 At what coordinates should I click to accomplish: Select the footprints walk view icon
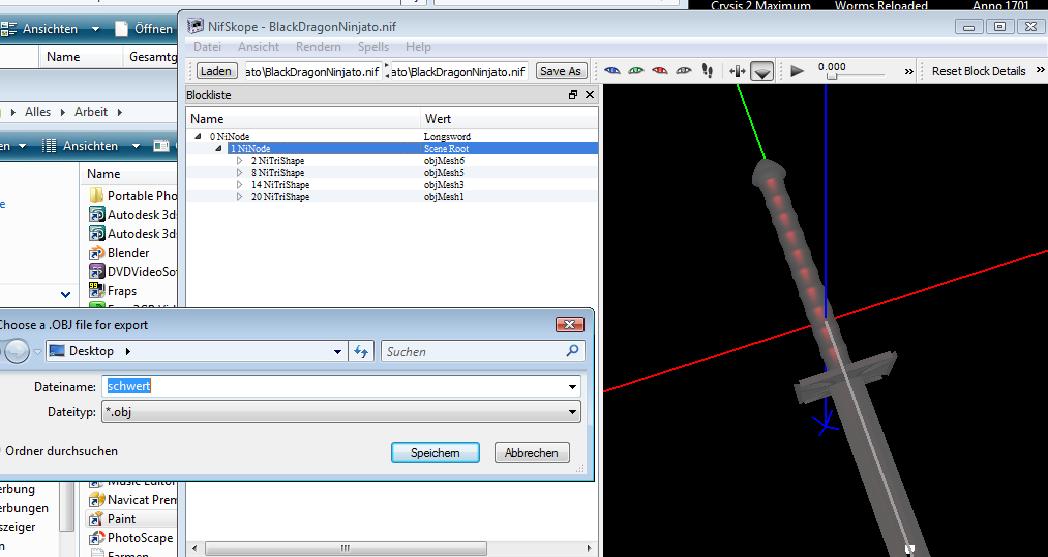(708, 71)
